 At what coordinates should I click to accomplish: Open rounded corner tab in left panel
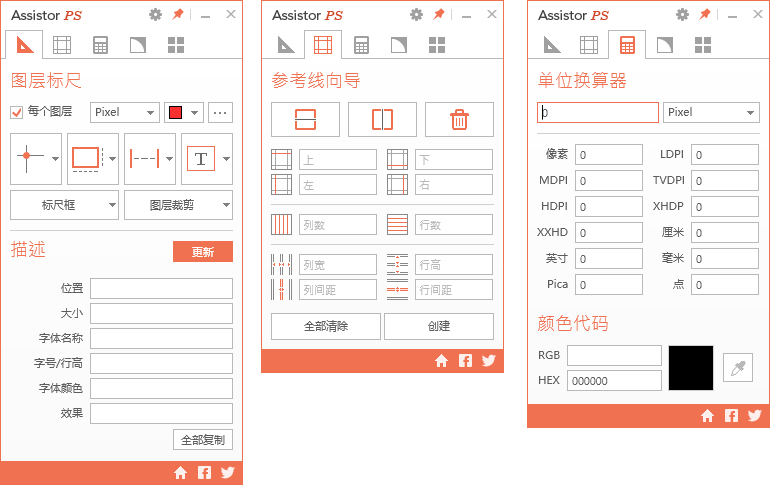click(x=138, y=45)
